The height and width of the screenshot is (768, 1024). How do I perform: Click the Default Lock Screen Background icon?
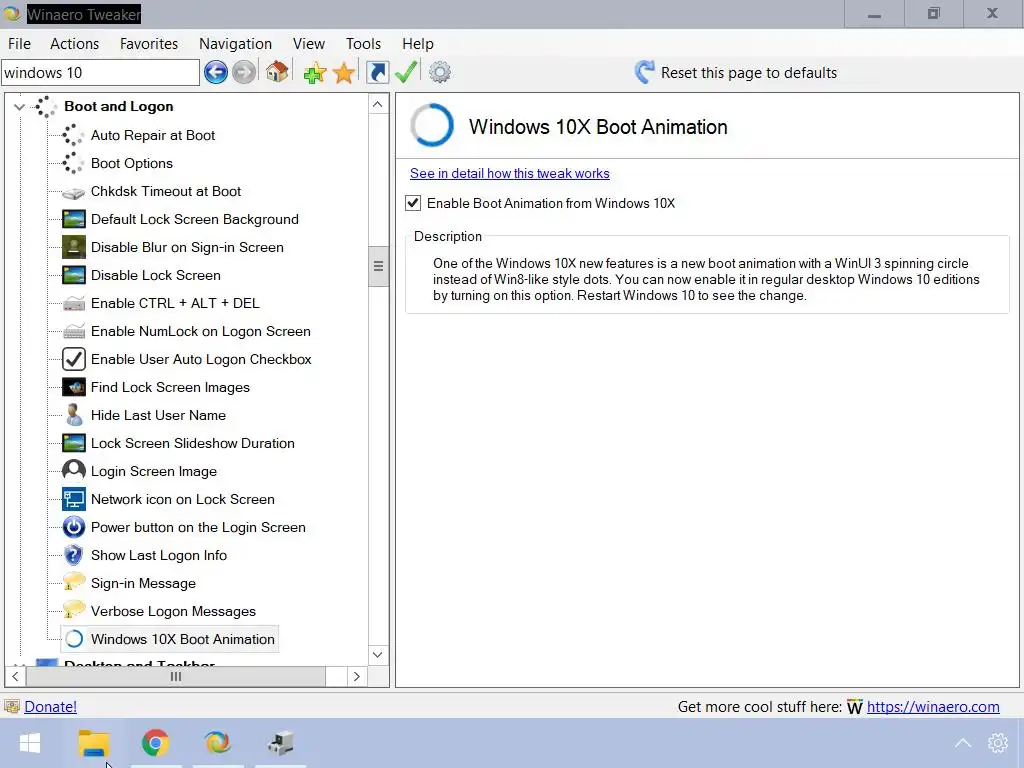pyautogui.click(x=73, y=219)
